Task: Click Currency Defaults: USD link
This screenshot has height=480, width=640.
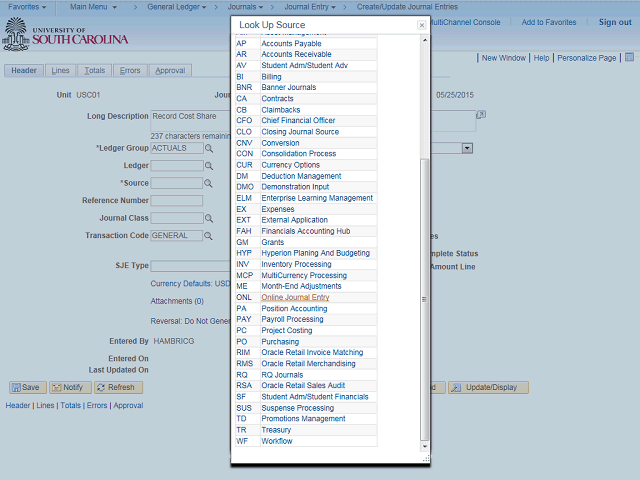Action: pyautogui.click(x=190, y=284)
